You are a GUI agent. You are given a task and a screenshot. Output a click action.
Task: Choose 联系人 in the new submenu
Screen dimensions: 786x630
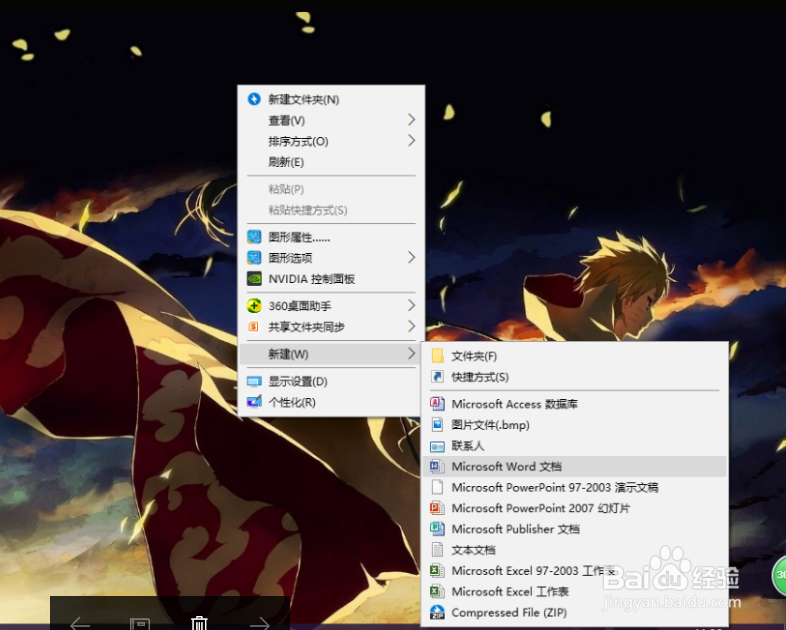coord(574,446)
